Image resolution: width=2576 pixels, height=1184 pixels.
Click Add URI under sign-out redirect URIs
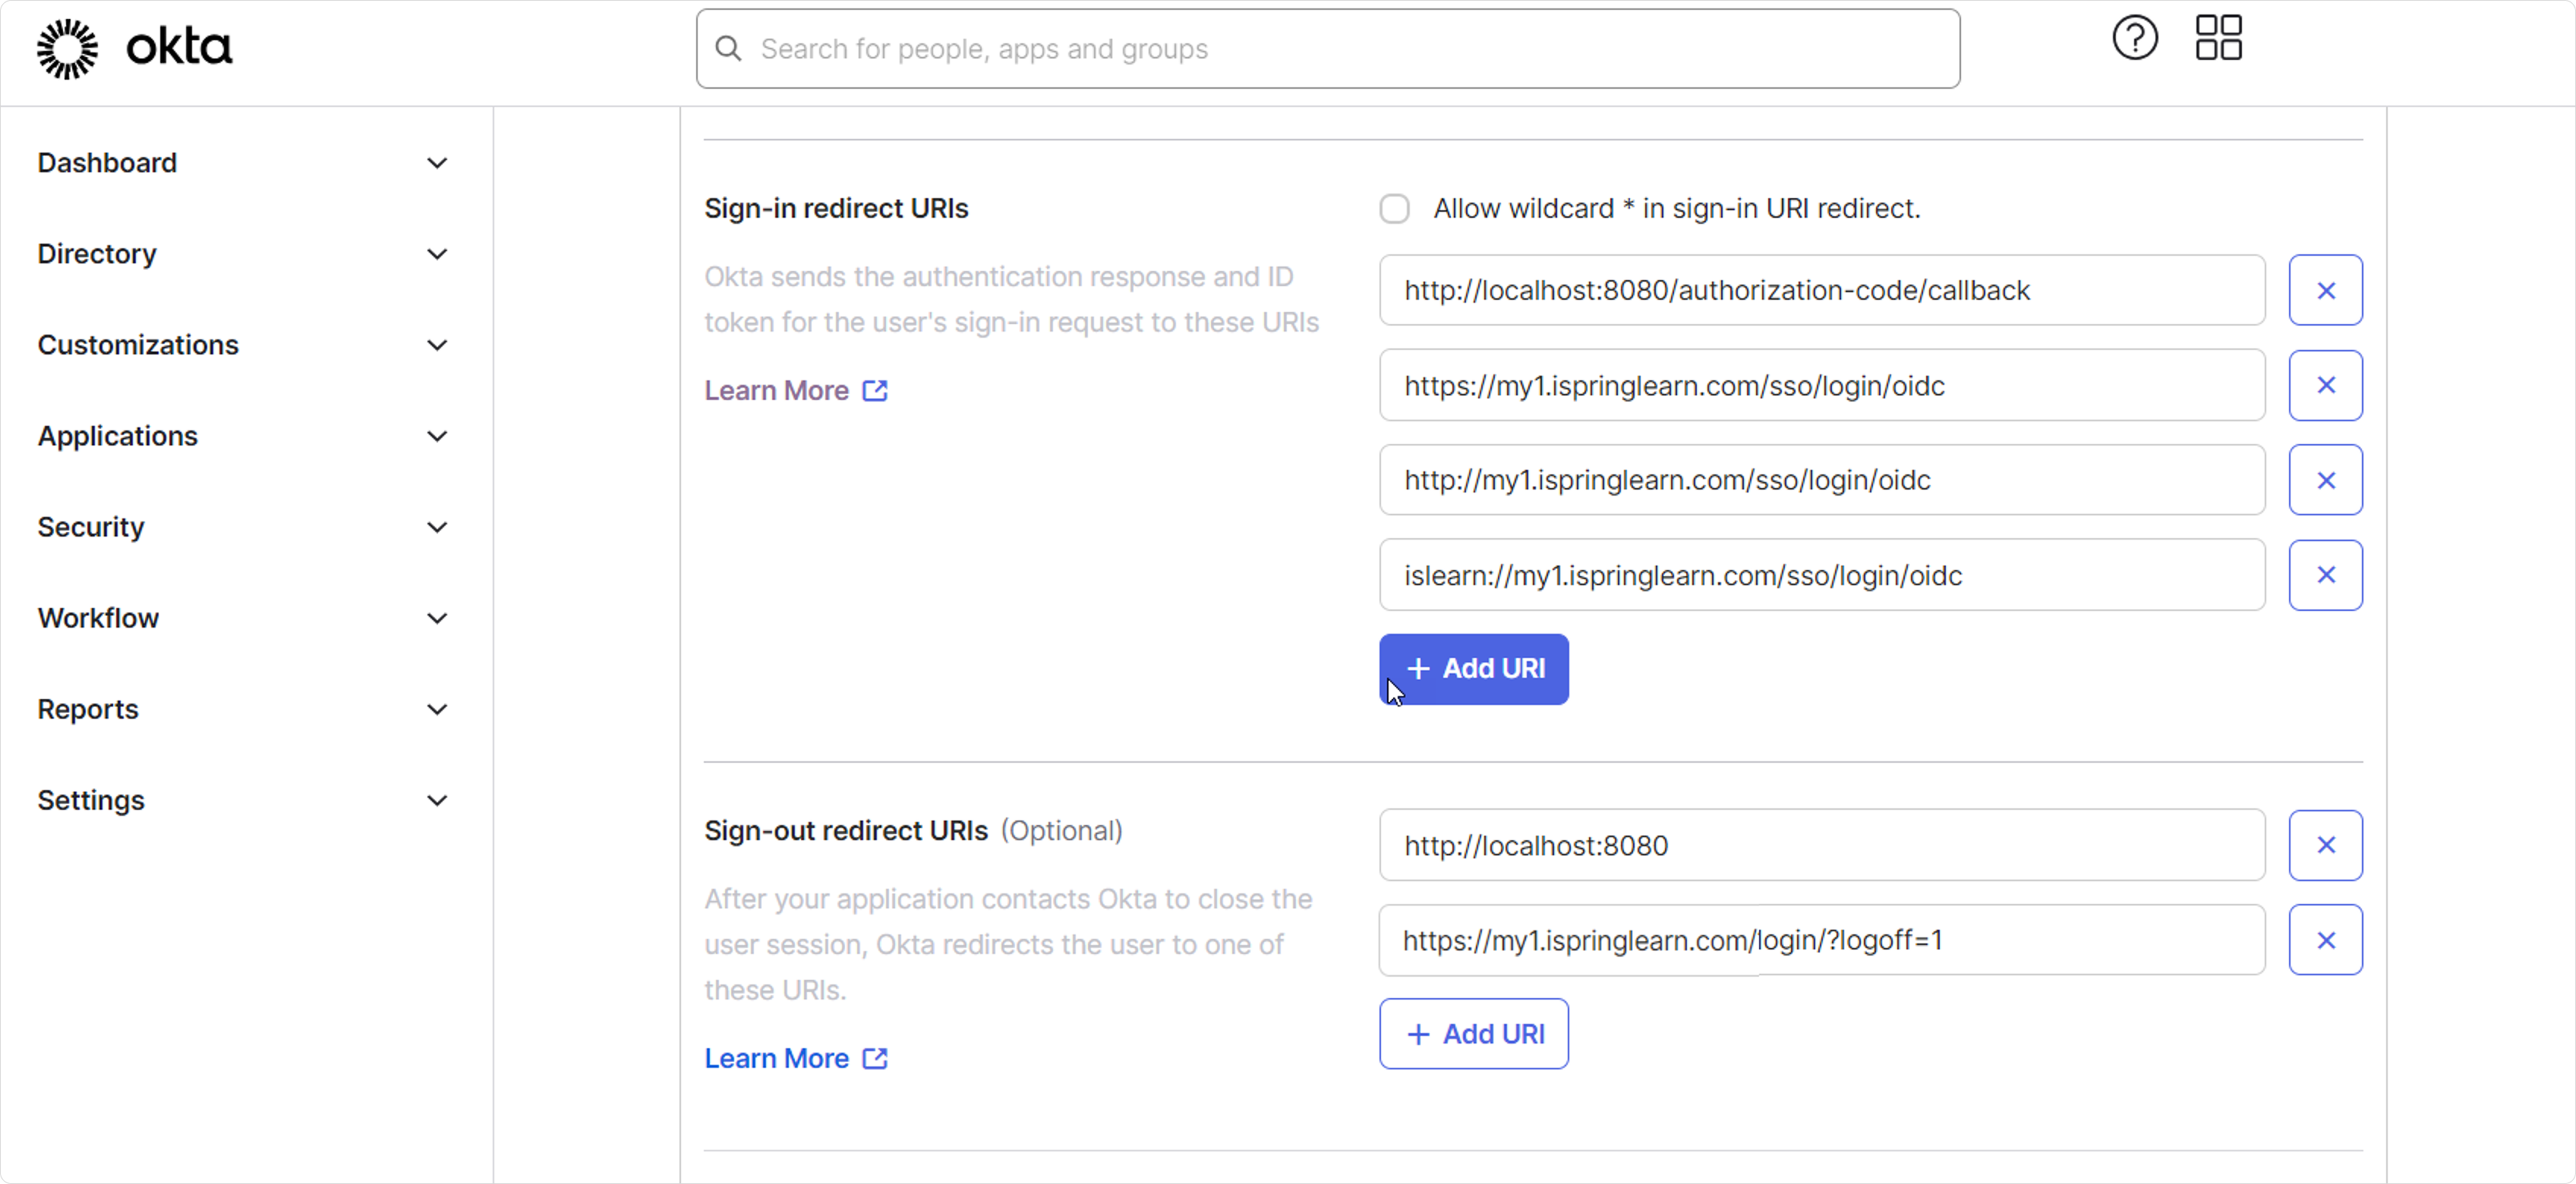pyautogui.click(x=1473, y=1034)
